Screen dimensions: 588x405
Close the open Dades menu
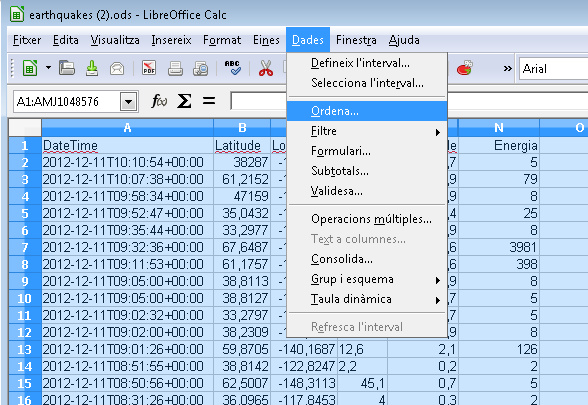point(308,40)
